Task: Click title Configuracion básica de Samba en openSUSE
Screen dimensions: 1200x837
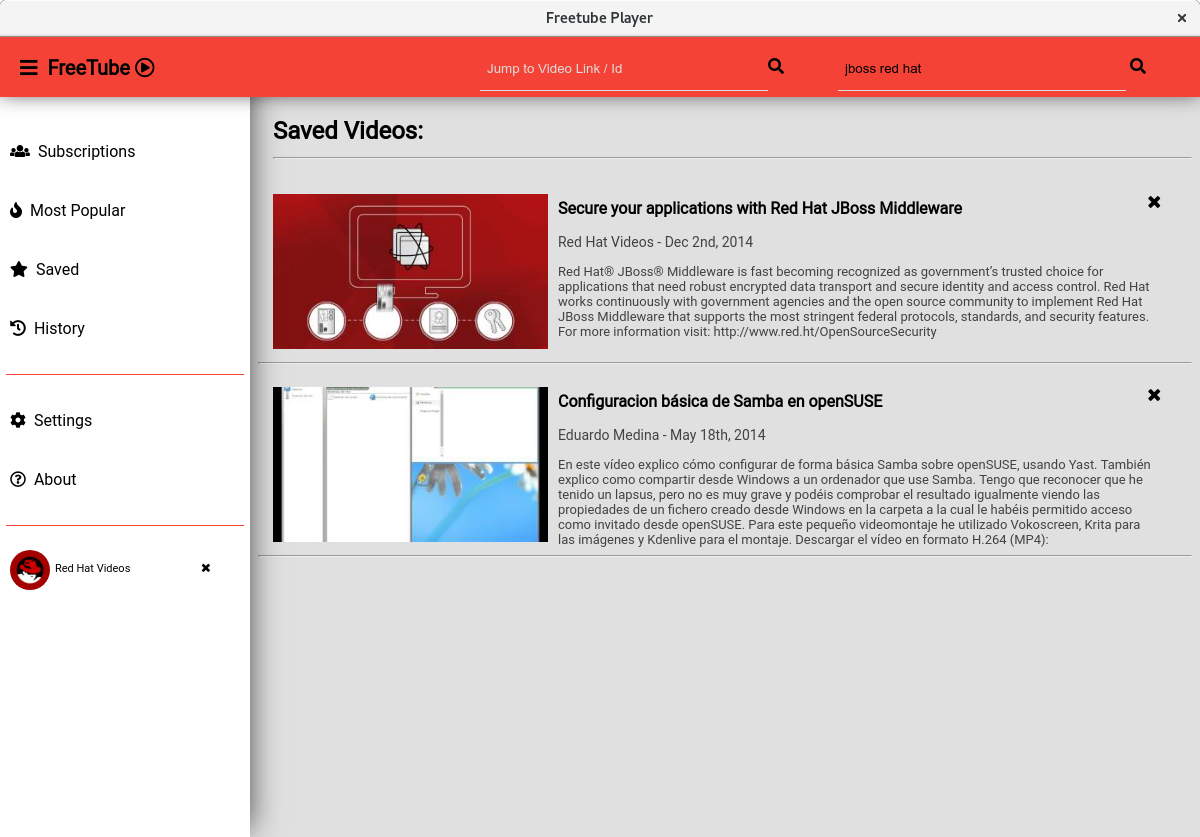Action: click(x=720, y=401)
